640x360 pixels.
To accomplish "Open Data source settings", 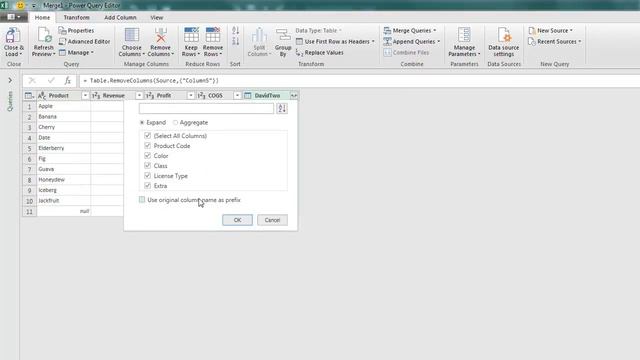I will [504, 42].
